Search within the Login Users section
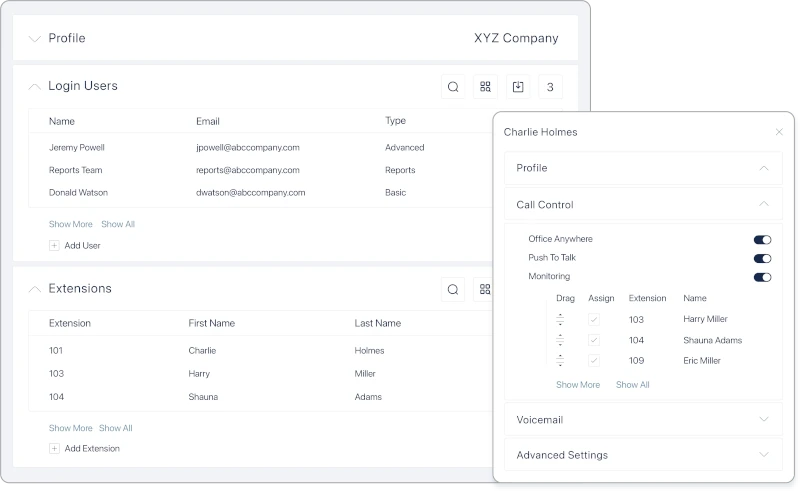This screenshot has width=800, height=493. [453, 87]
